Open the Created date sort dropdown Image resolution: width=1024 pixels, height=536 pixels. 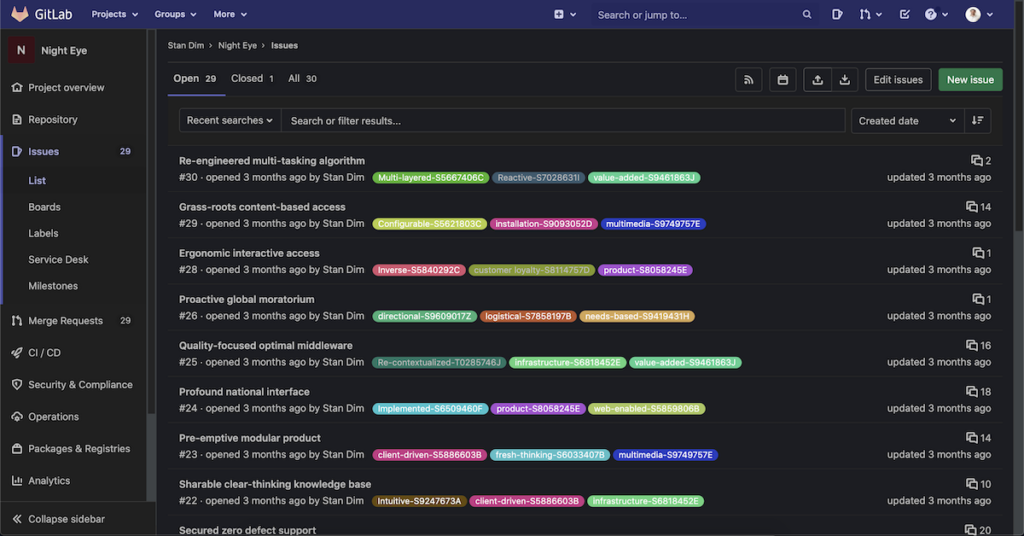pos(908,121)
